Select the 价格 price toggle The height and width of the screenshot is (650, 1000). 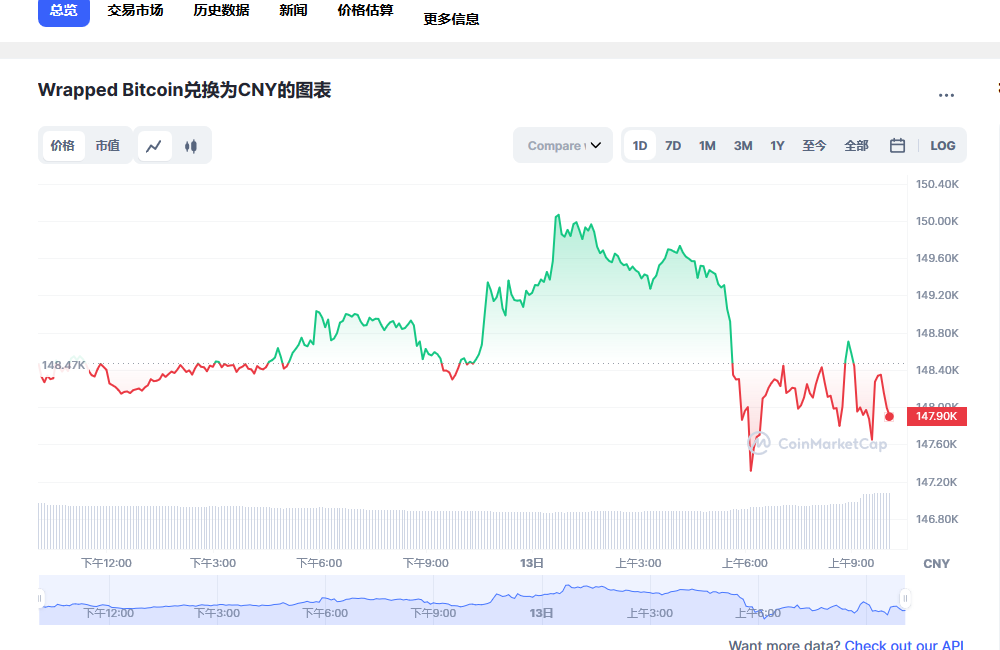(62, 146)
